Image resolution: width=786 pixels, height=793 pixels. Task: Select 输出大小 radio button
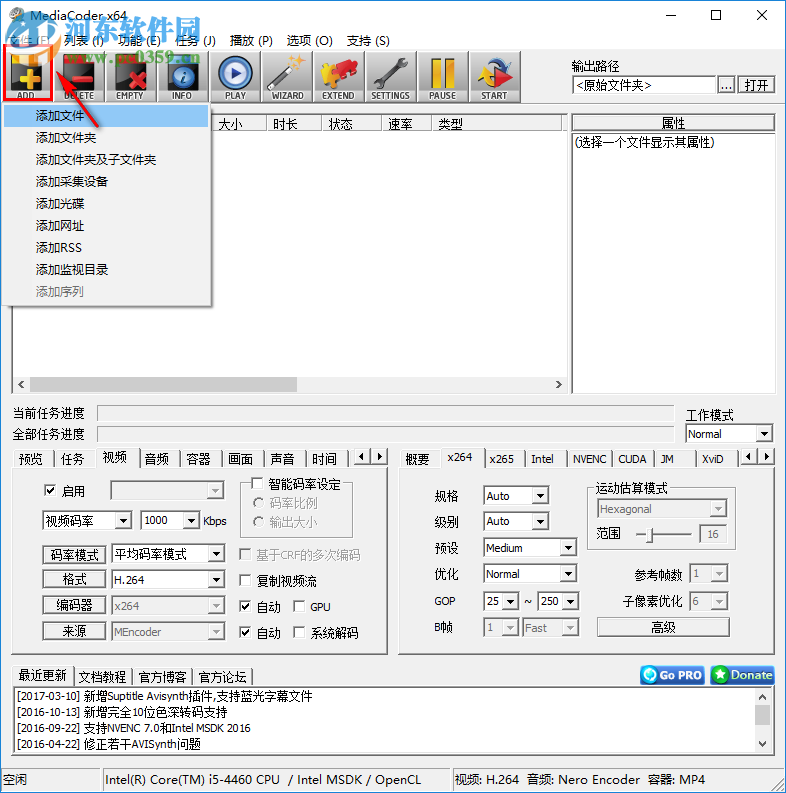click(258, 521)
